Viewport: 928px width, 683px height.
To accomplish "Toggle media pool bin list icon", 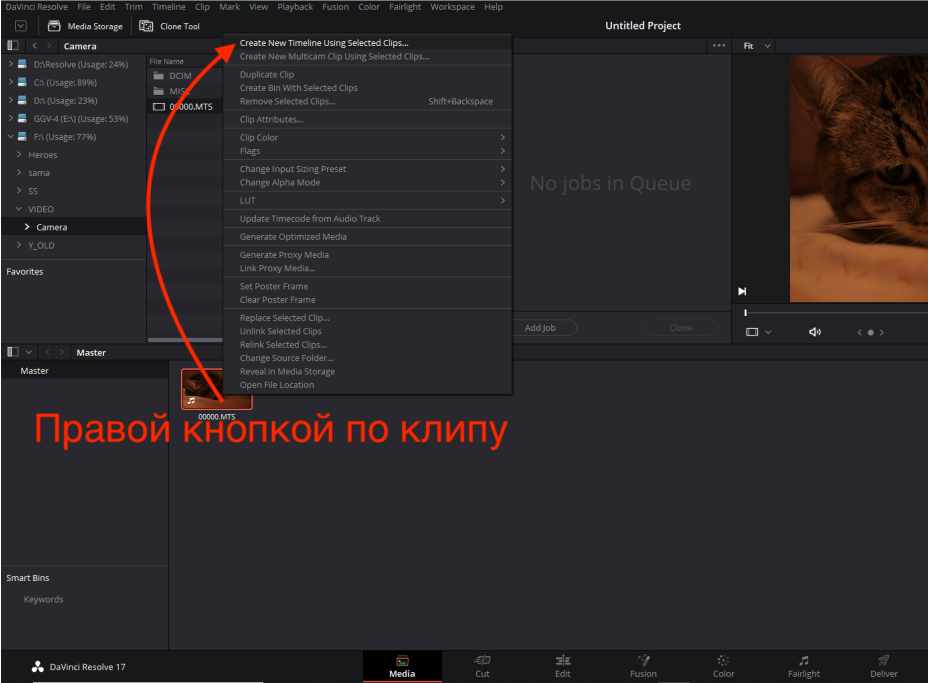I will click(x=12, y=352).
